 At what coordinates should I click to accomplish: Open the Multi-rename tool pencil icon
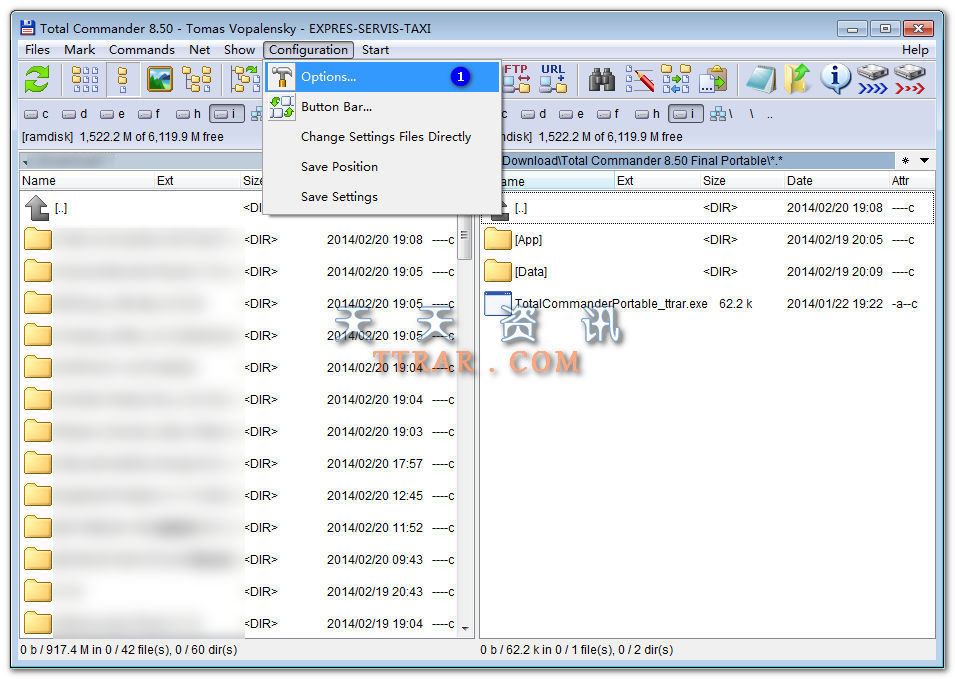click(639, 79)
